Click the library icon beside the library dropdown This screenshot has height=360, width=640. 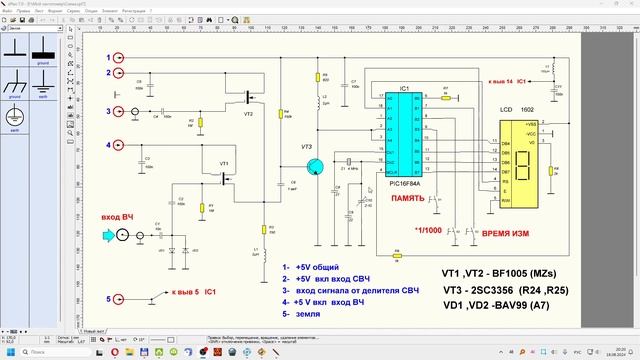point(4,28)
